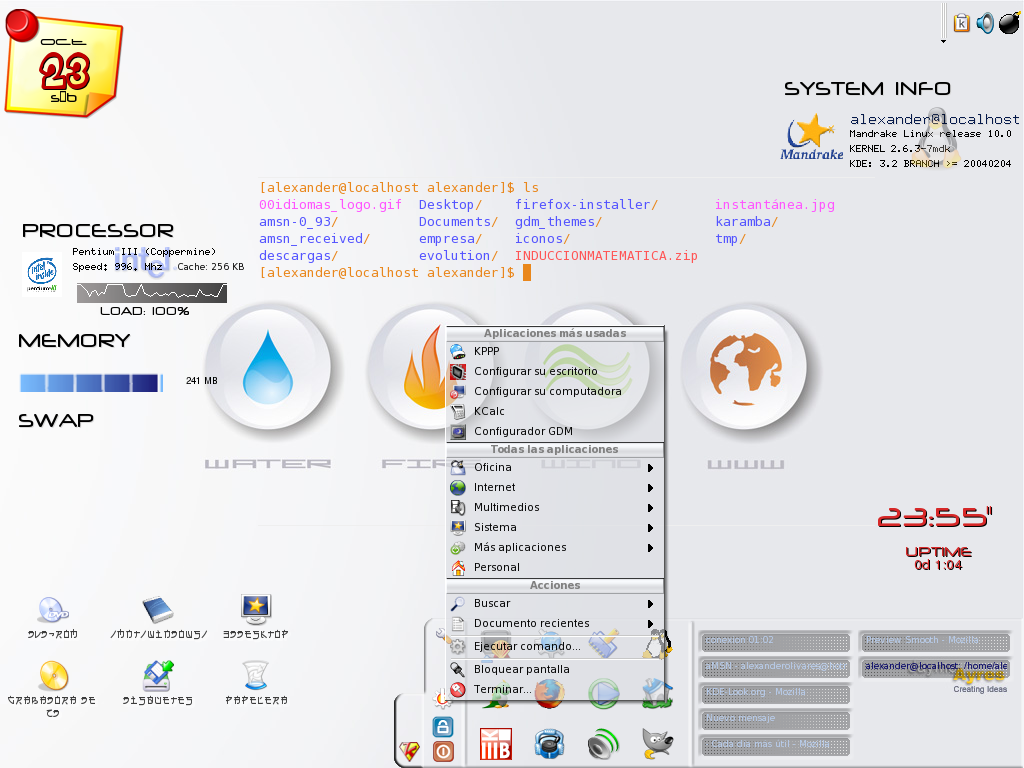Select Bloquear pantalla entry
This screenshot has height=768, width=1024.
[555, 669]
